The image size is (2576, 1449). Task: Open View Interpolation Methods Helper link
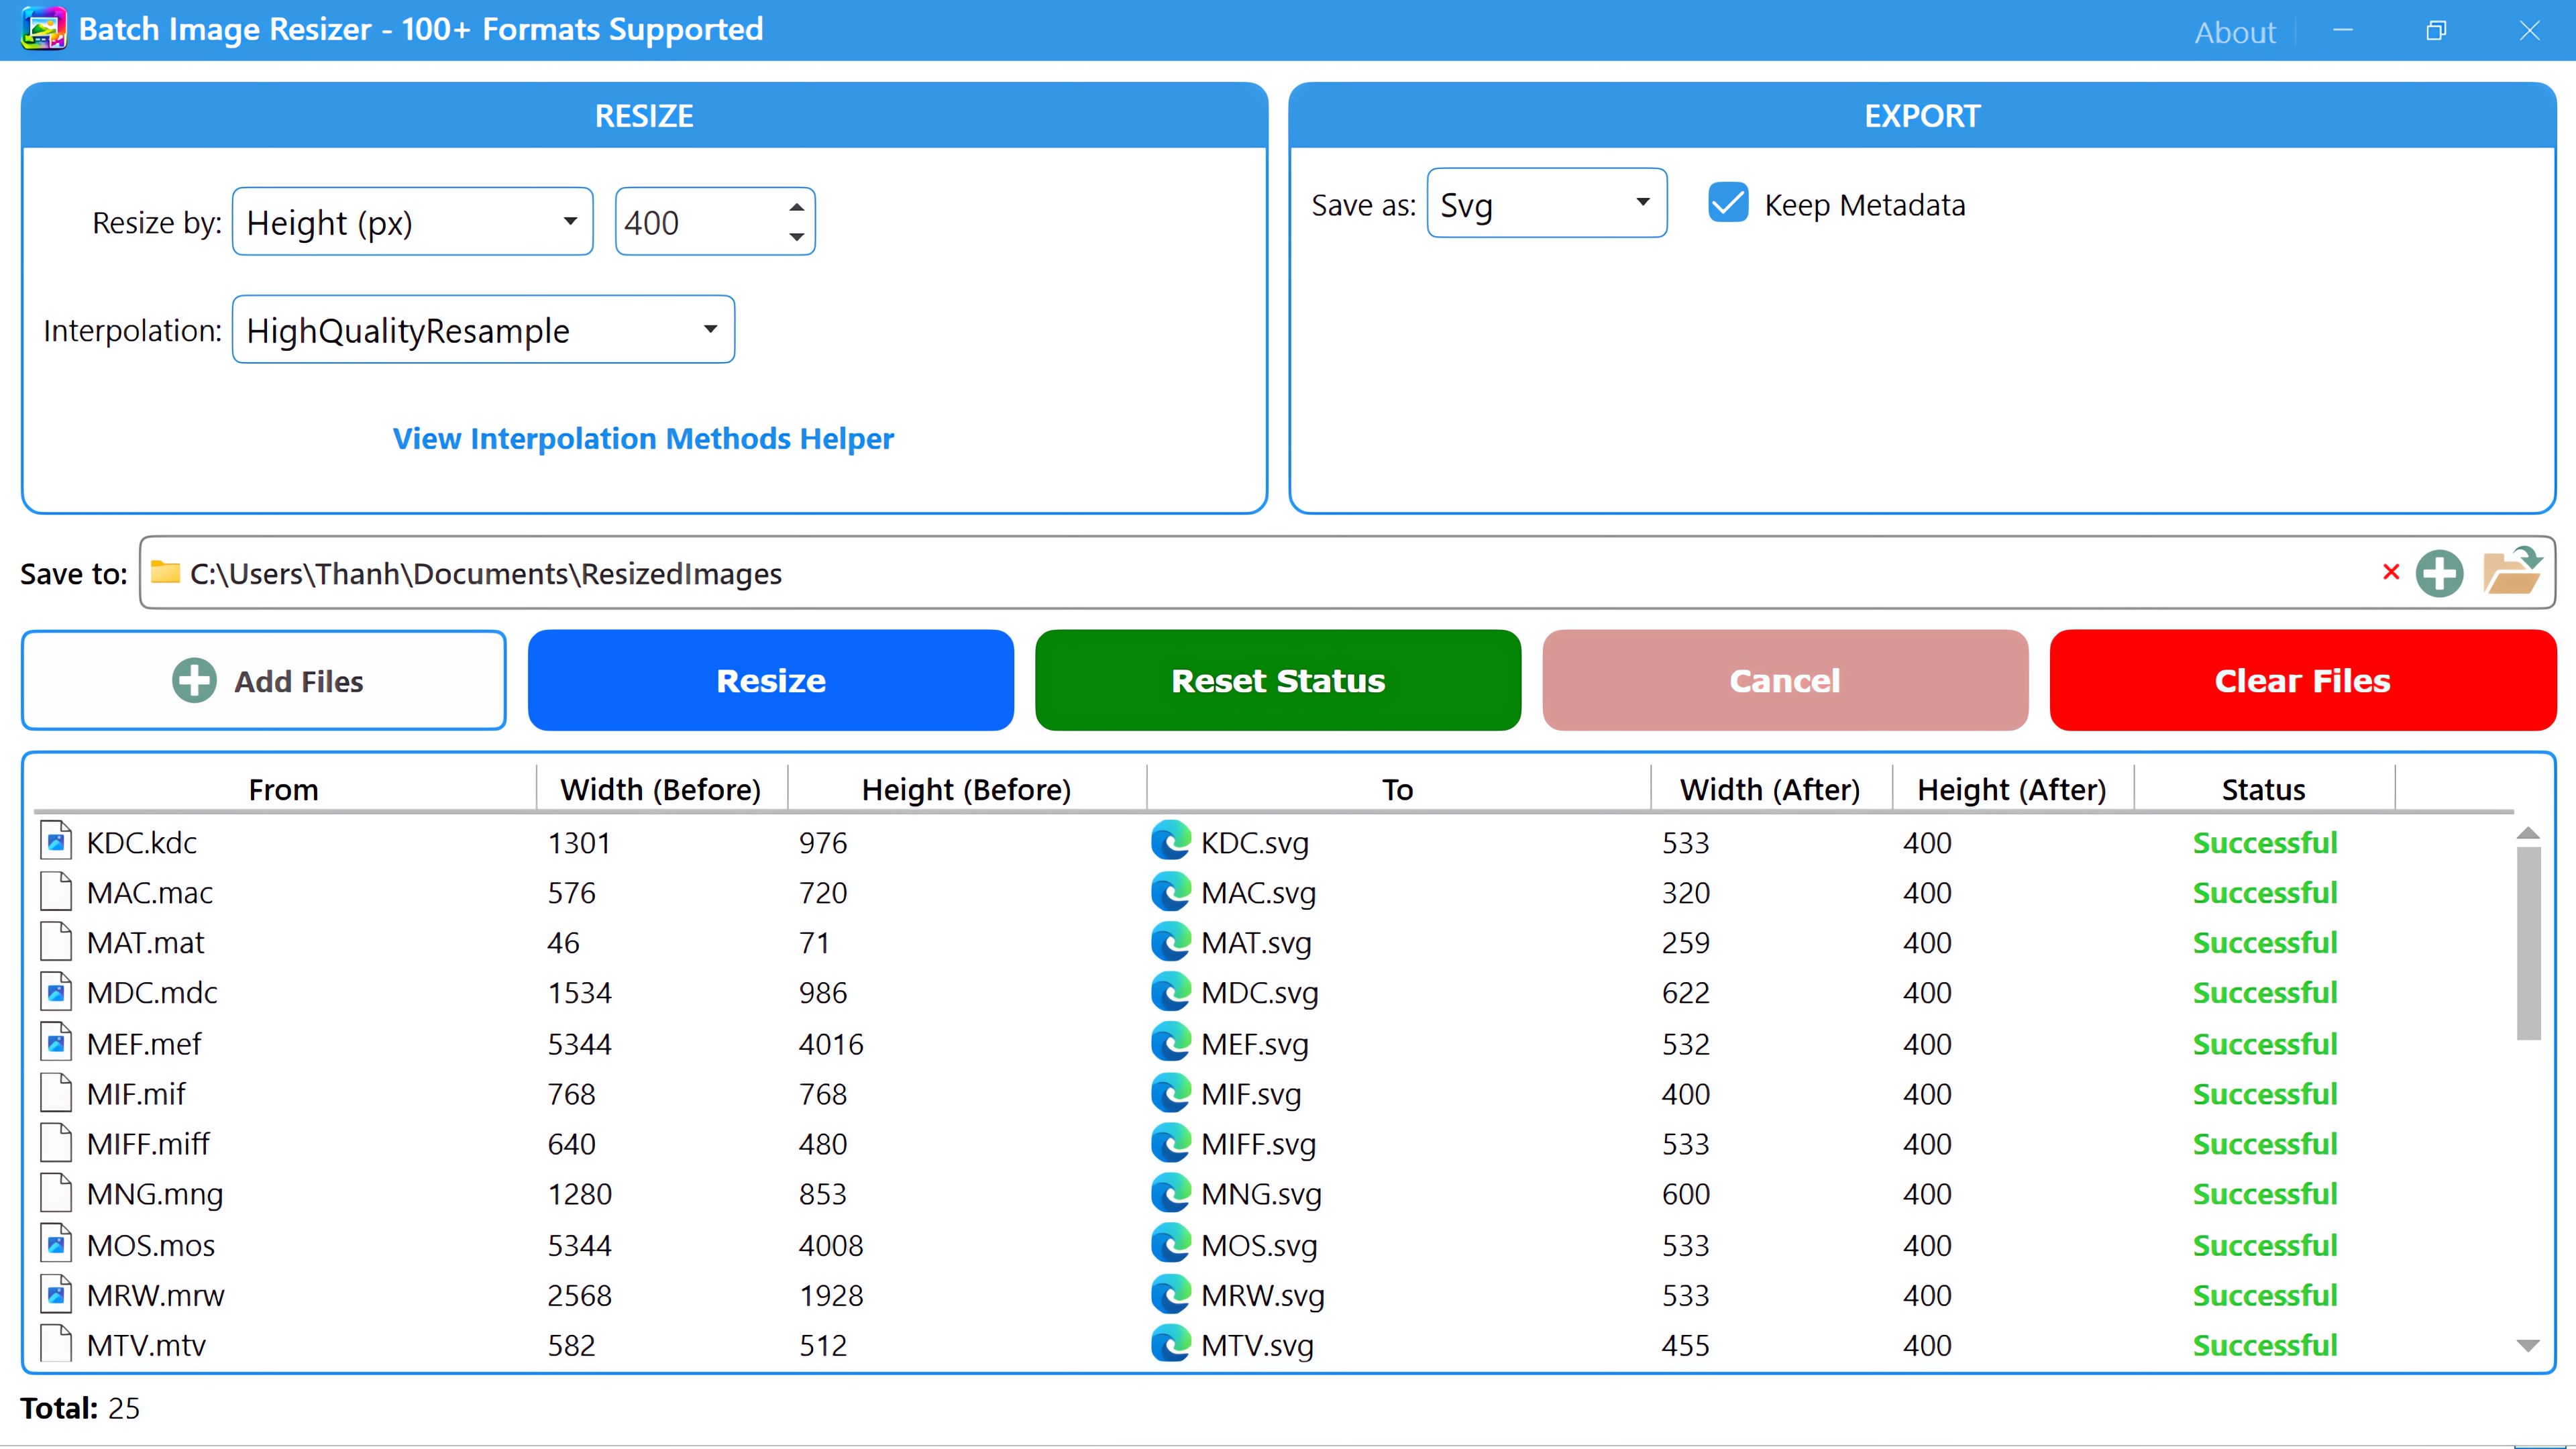[643, 438]
